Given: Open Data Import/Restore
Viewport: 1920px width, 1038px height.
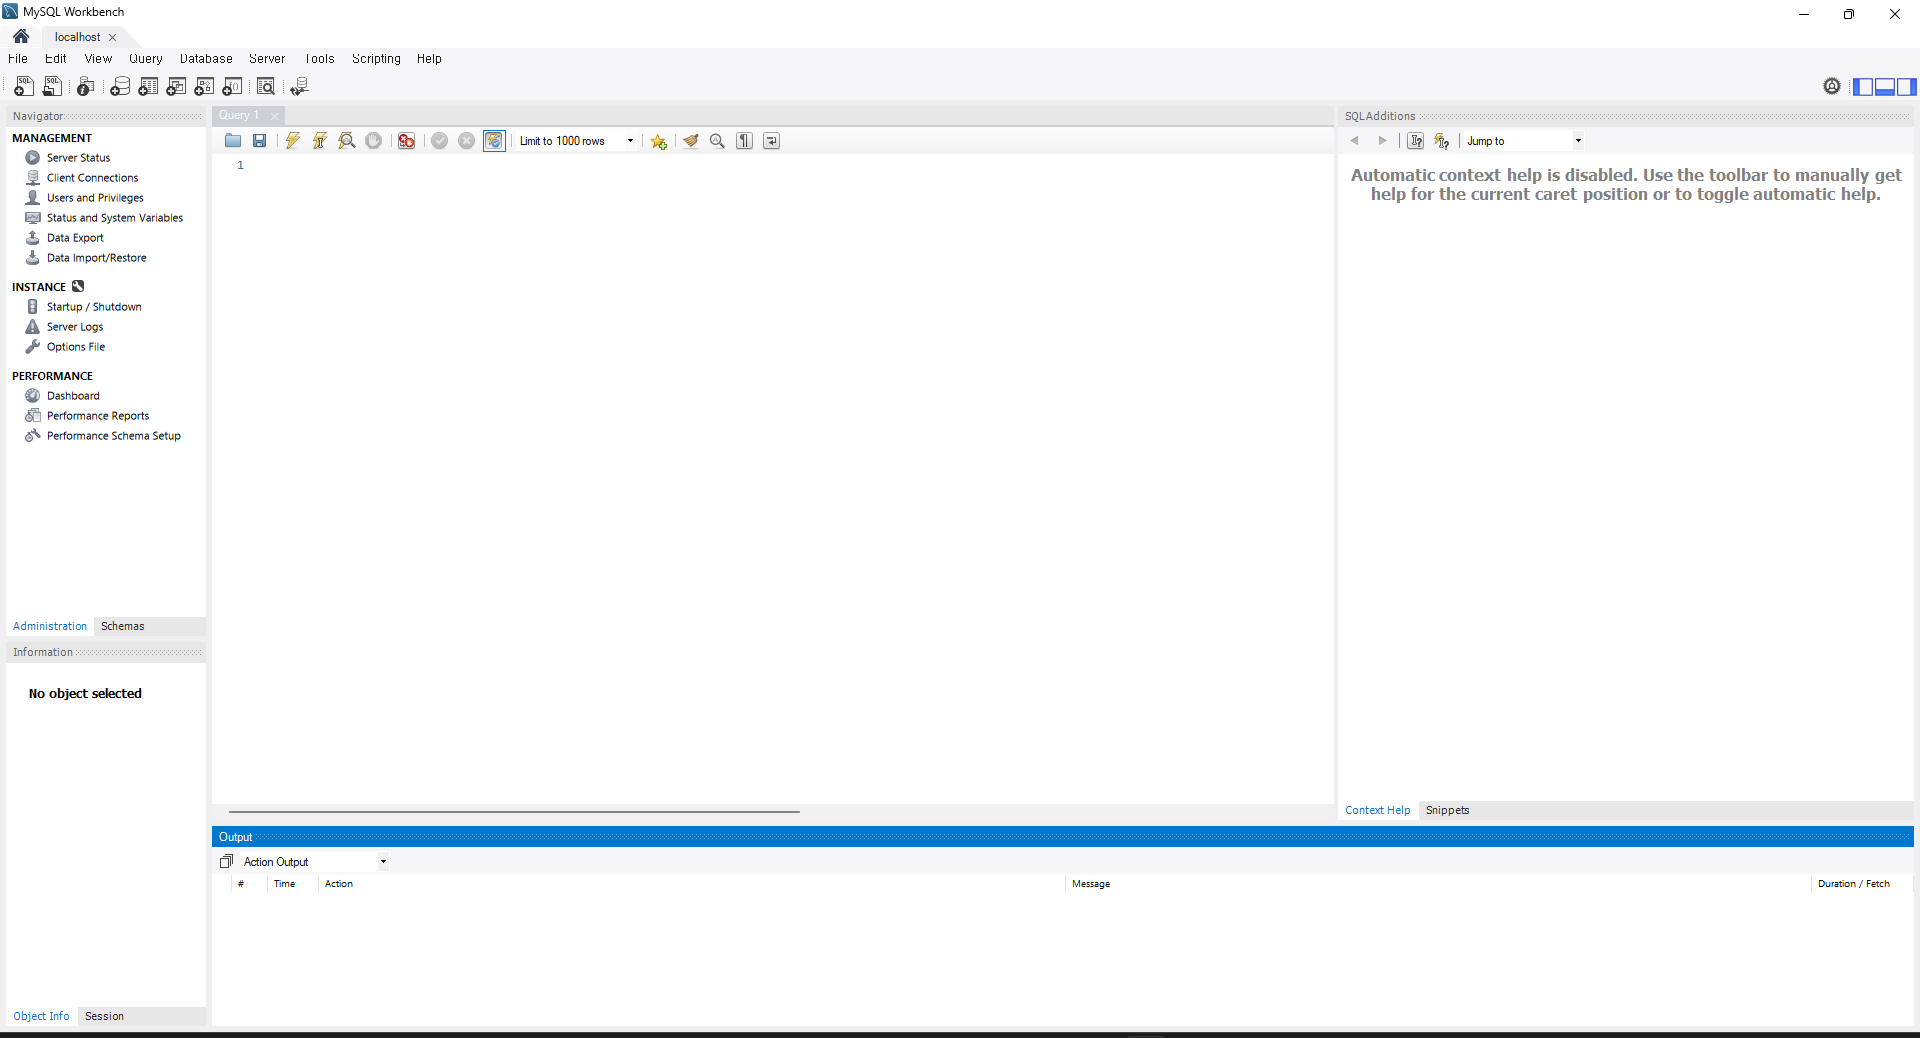Looking at the screenshot, I should [96, 258].
